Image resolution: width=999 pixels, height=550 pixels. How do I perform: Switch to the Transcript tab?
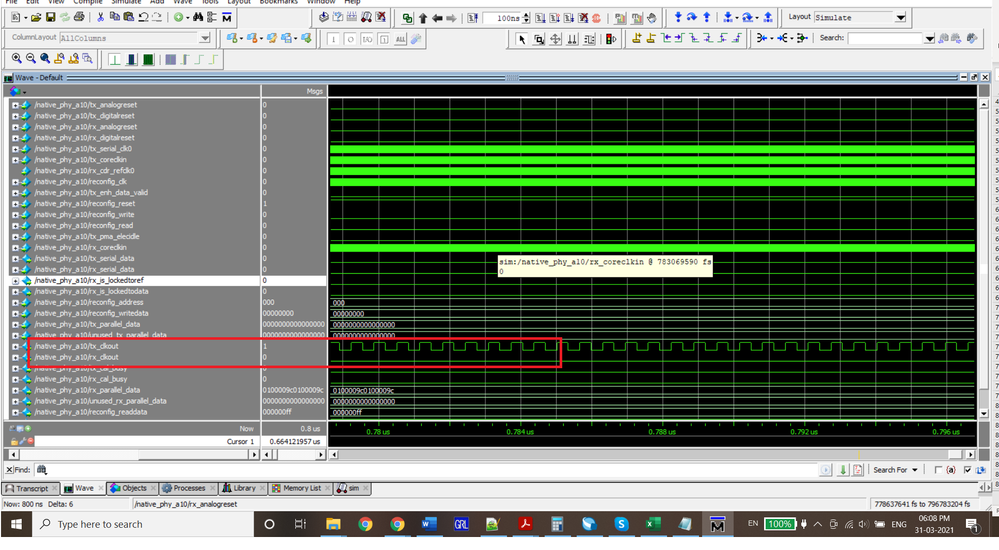coord(31,488)
